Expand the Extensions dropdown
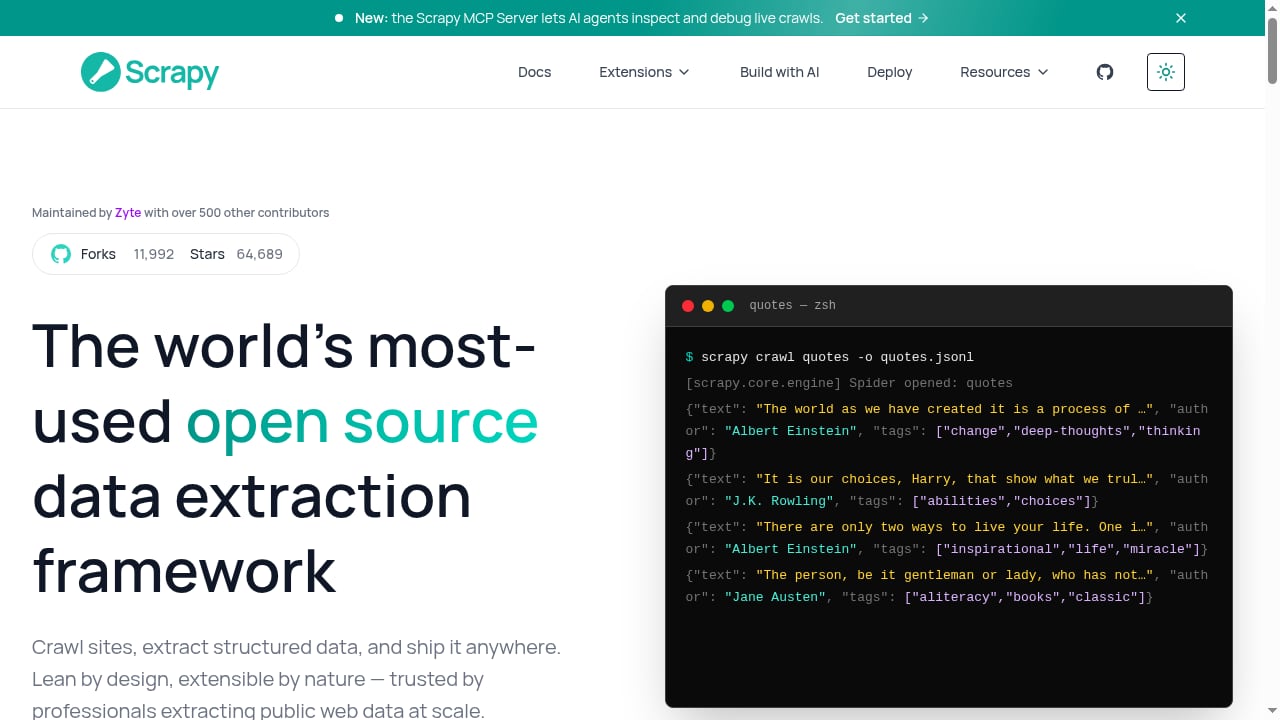 click(x=645, y=72)
